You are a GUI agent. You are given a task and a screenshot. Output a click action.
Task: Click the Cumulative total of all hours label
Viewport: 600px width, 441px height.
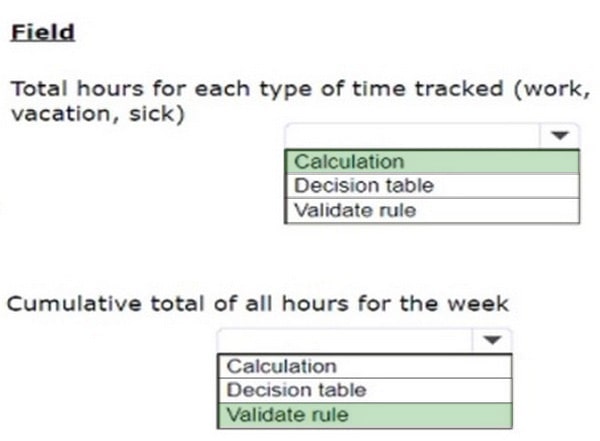[258, 304]
